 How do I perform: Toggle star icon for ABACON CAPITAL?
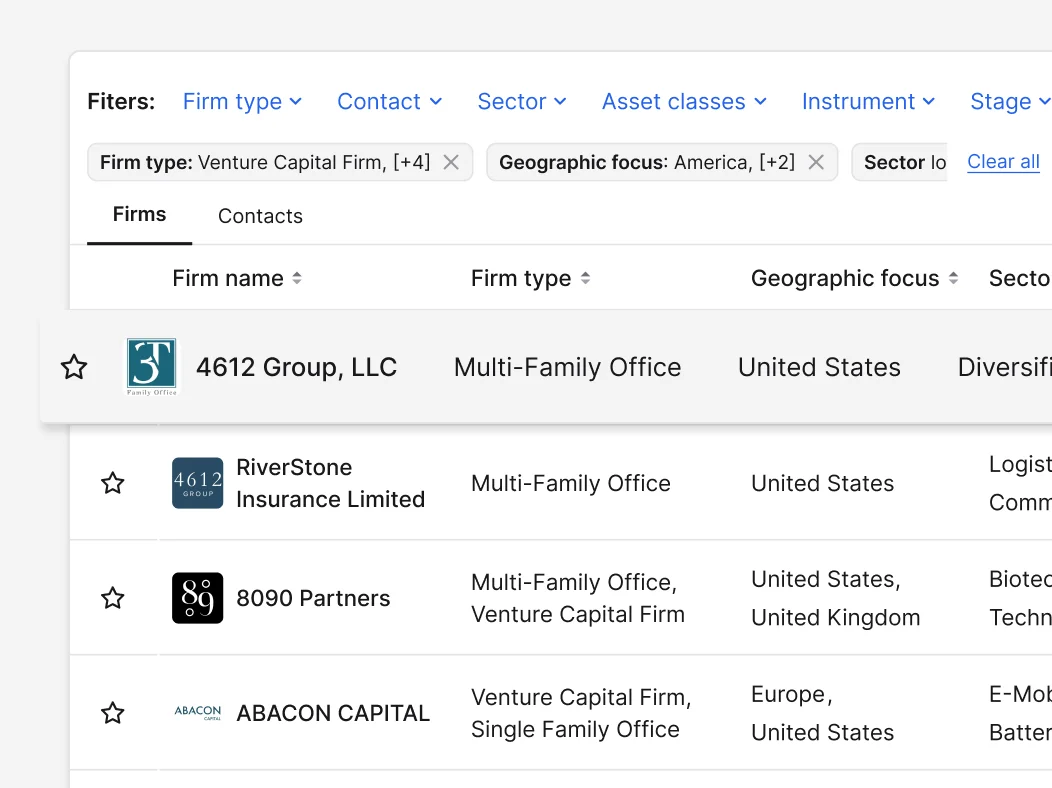(113, 713)
